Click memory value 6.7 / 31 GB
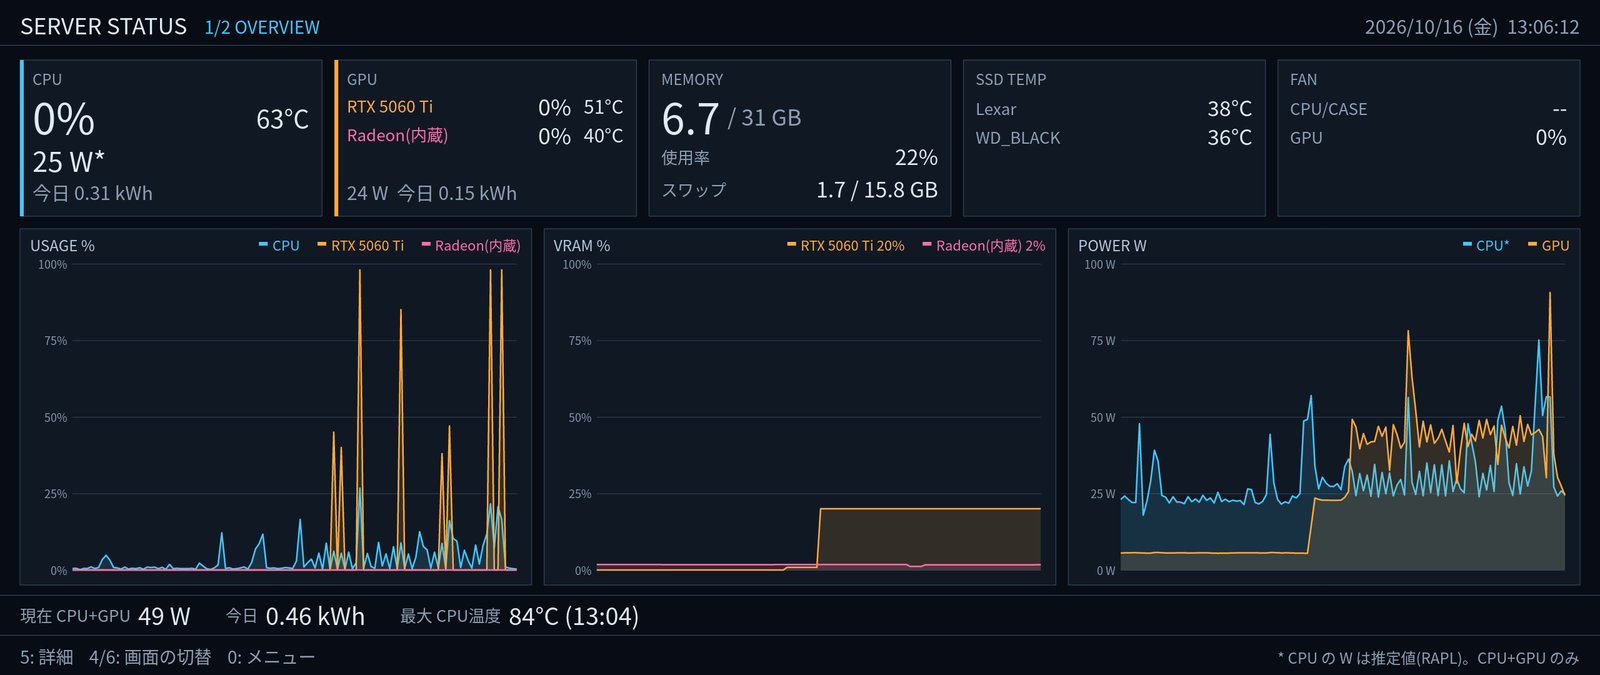Image resolution: width=1600 pixels, height=675 pixels. [x=731, y=119]
